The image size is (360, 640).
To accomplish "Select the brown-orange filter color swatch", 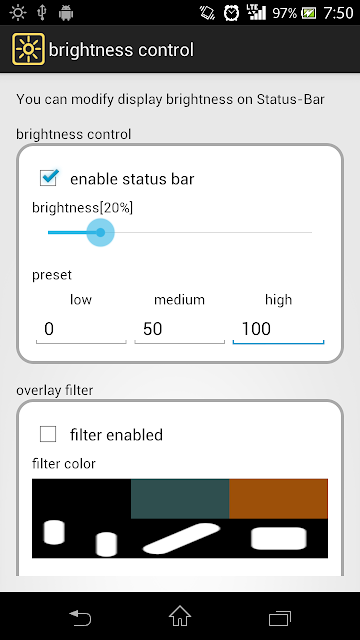I will (278, 499).
